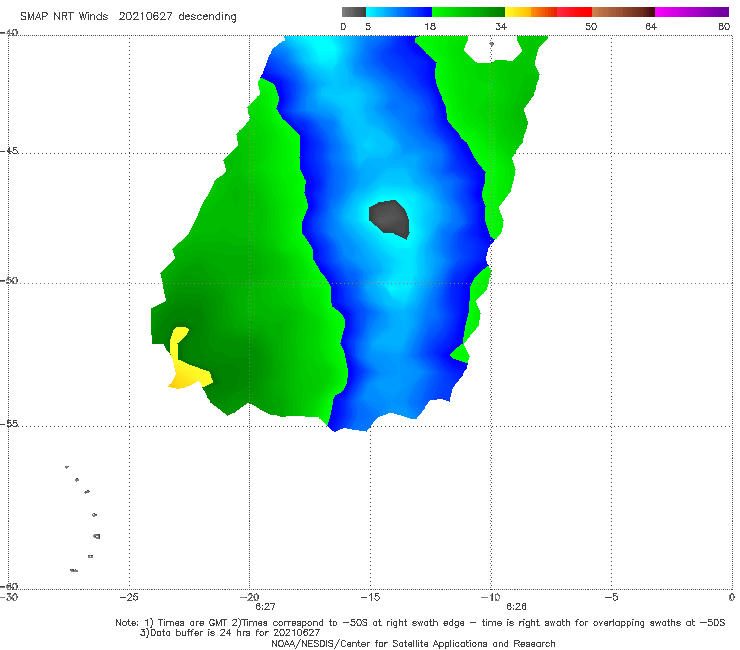
Task: Click the title 'SMAP NRT Winds 20210627 descending'
Action: (x=128, y=17)
